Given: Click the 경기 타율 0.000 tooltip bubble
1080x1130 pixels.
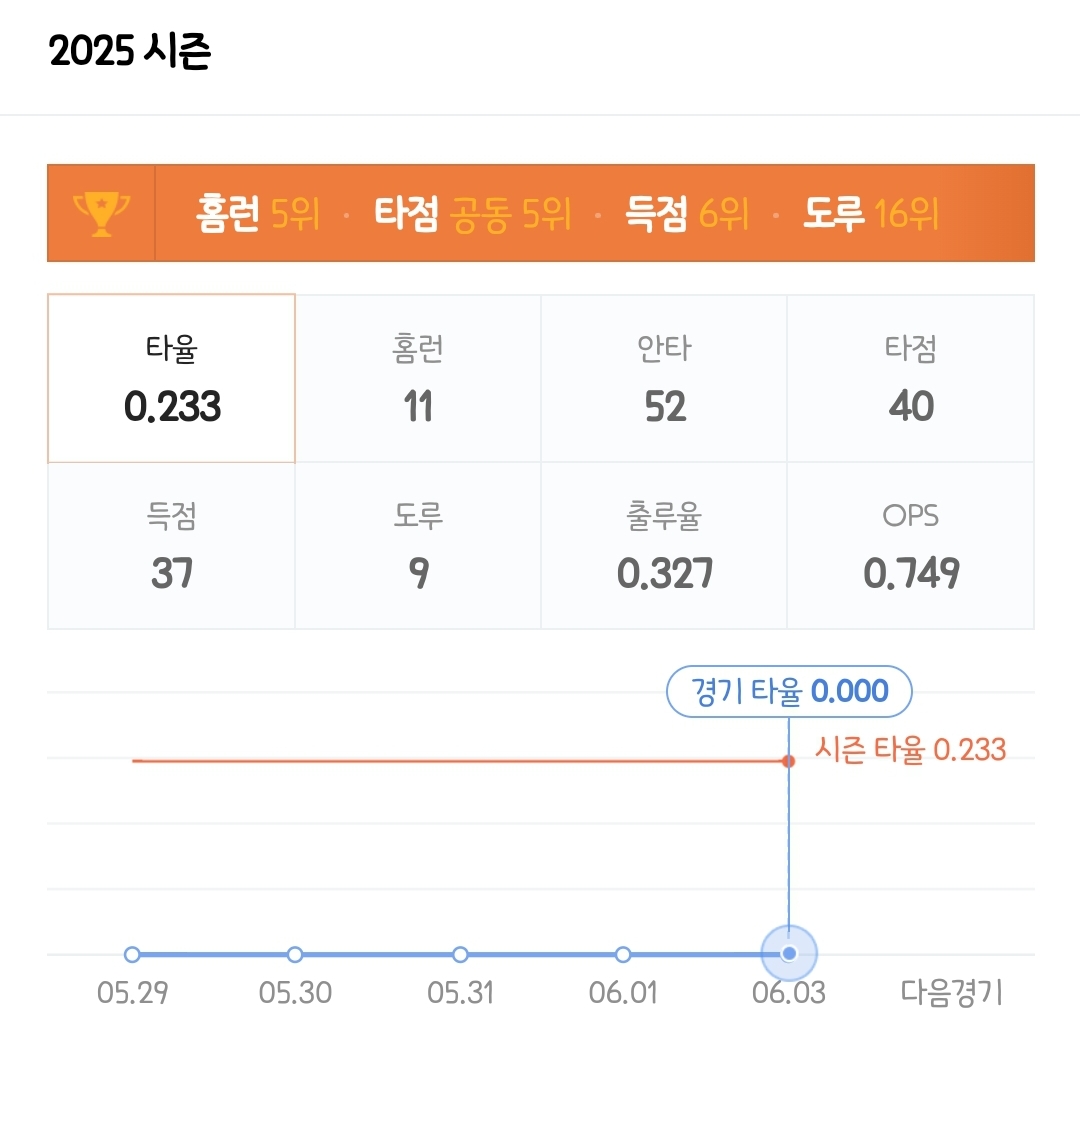Looking at the screenshot, I should point(789,692).
